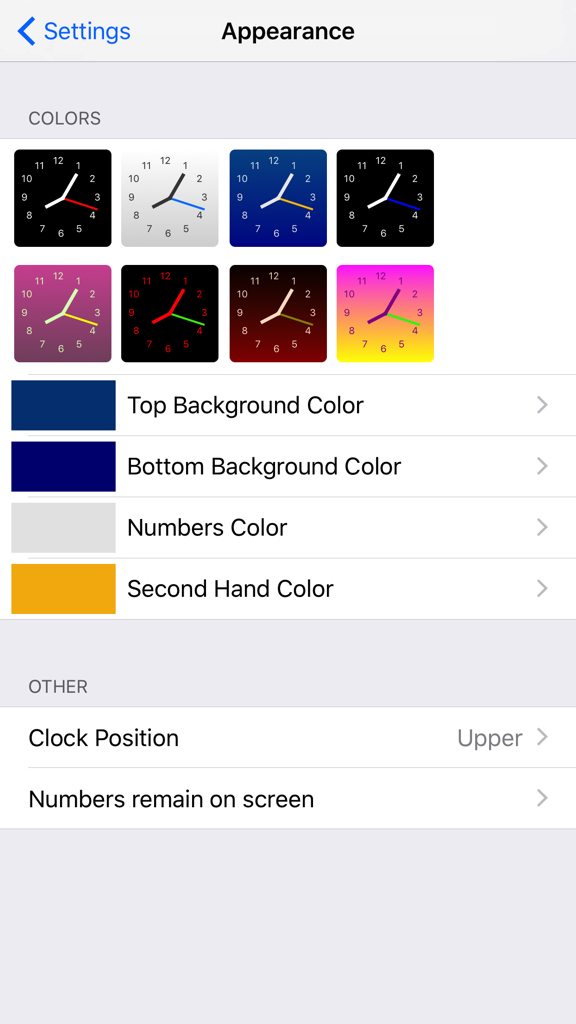Open the Numbers remain on screen option
Screen dimensions: 576x1024
[x=288, y=798]
